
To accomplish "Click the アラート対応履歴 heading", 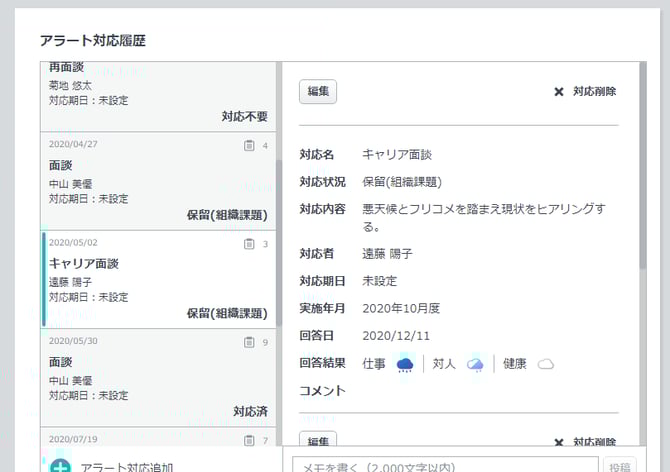I will [93, 41].
